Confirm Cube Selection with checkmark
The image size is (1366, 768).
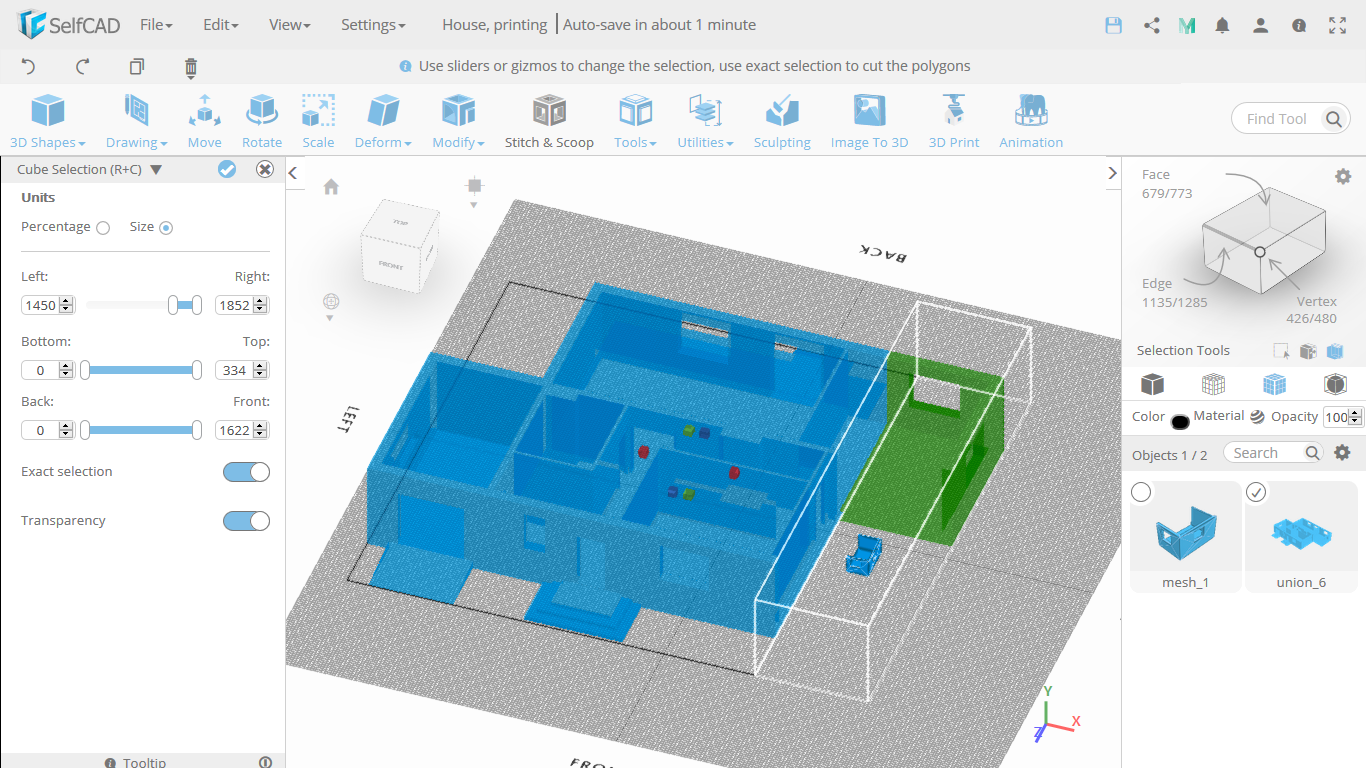pyautogui.click(x=227, y=169)
